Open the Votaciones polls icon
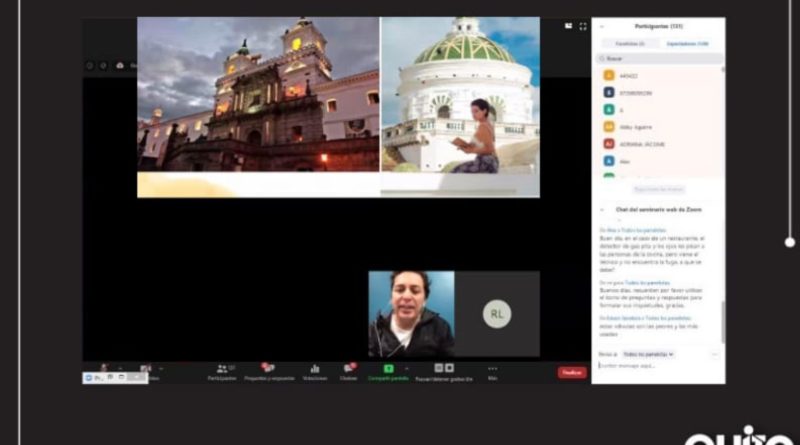Image resolution: width=800 pixels, height=445 pixels. pos(314,369)
